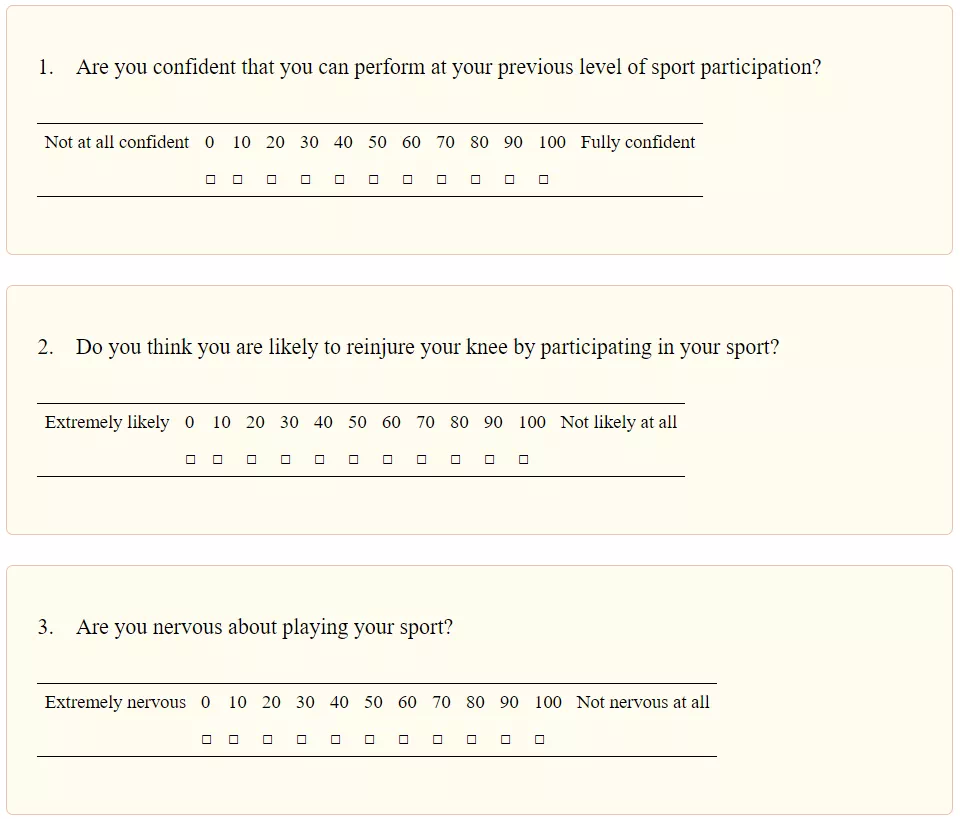Select 80 checkbox under question 1

tap(475, 180)
